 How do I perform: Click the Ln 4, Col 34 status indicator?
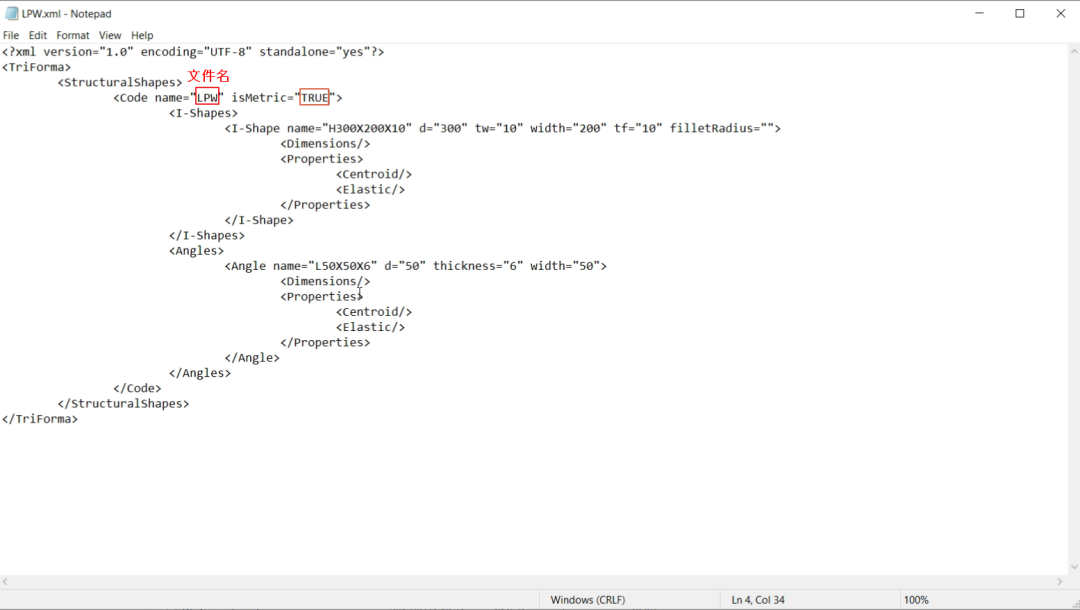pos(758,600)
